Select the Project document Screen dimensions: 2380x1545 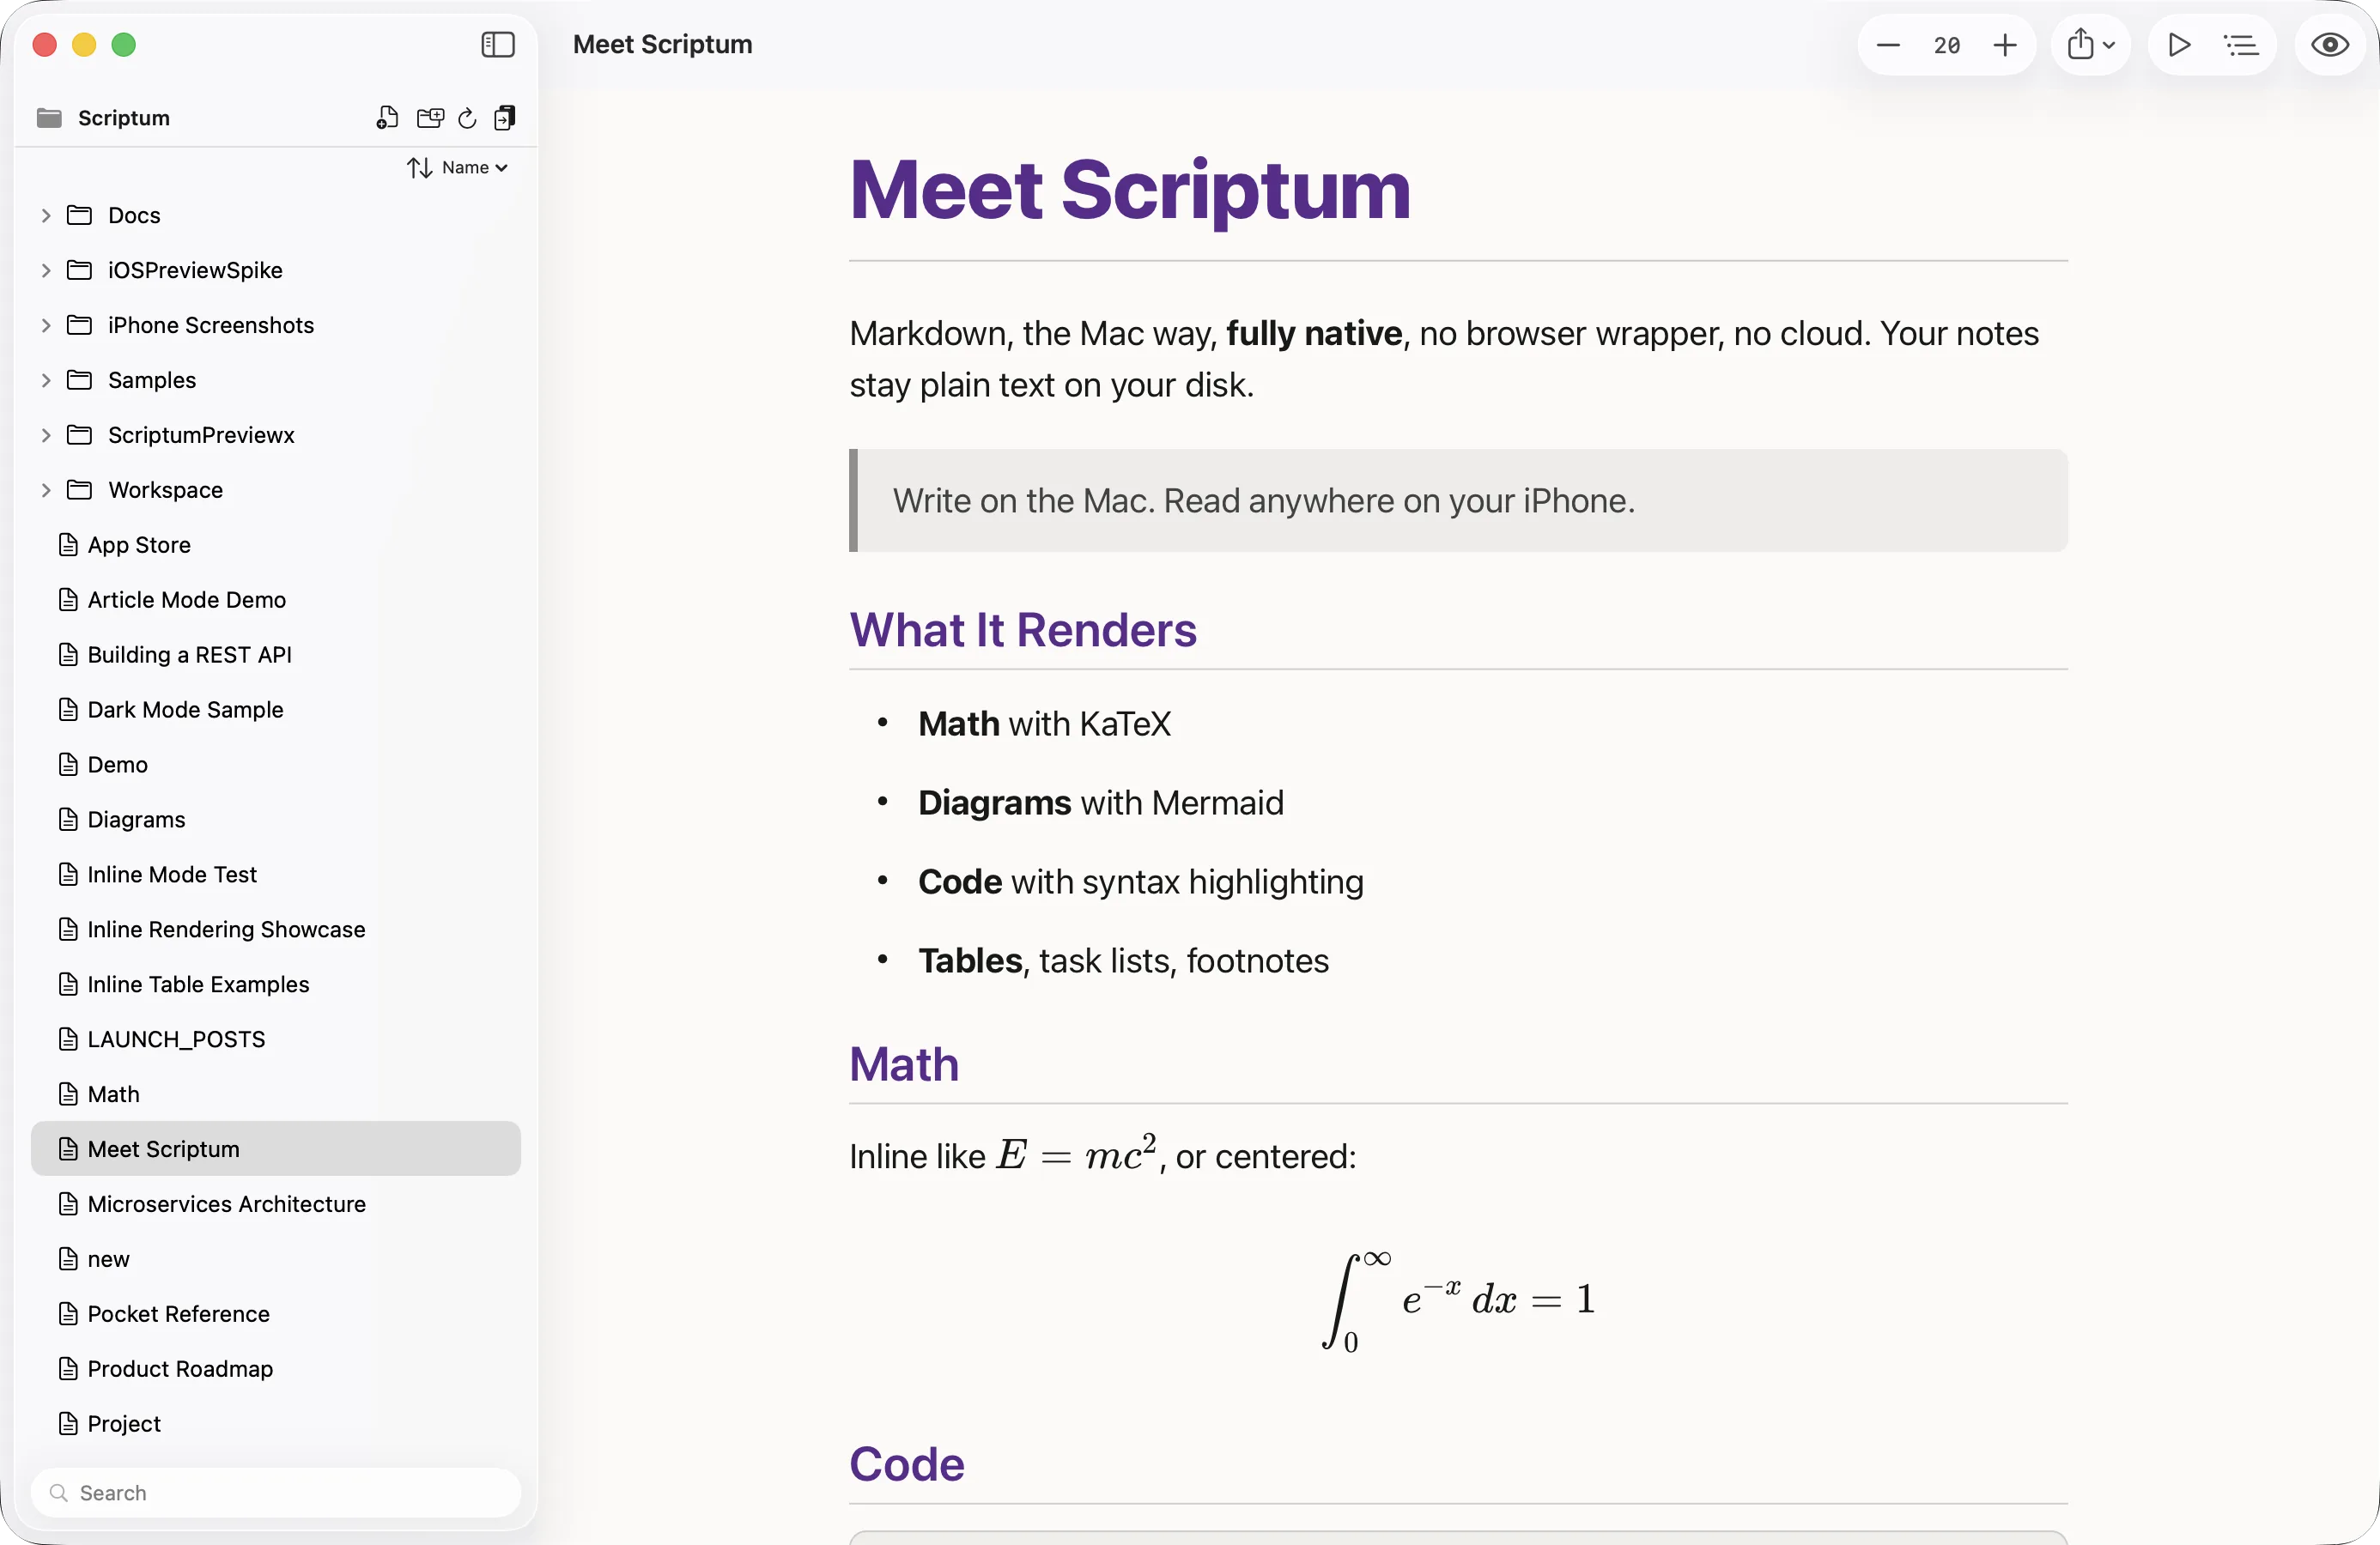(x=276, y=1425)
